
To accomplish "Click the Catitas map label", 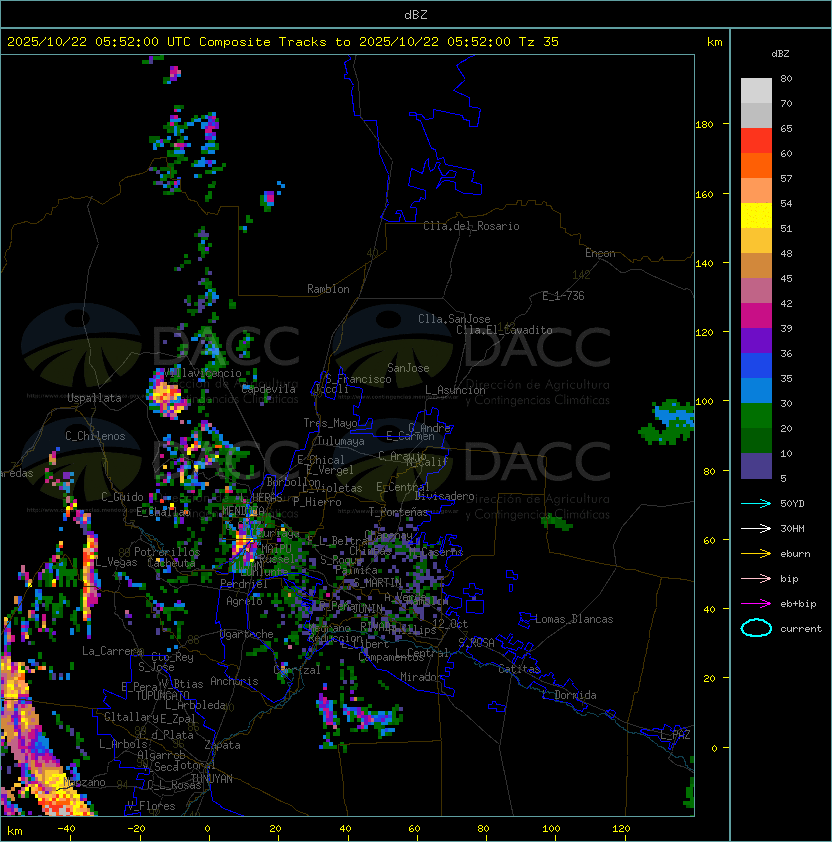I will tap(519, 669).
